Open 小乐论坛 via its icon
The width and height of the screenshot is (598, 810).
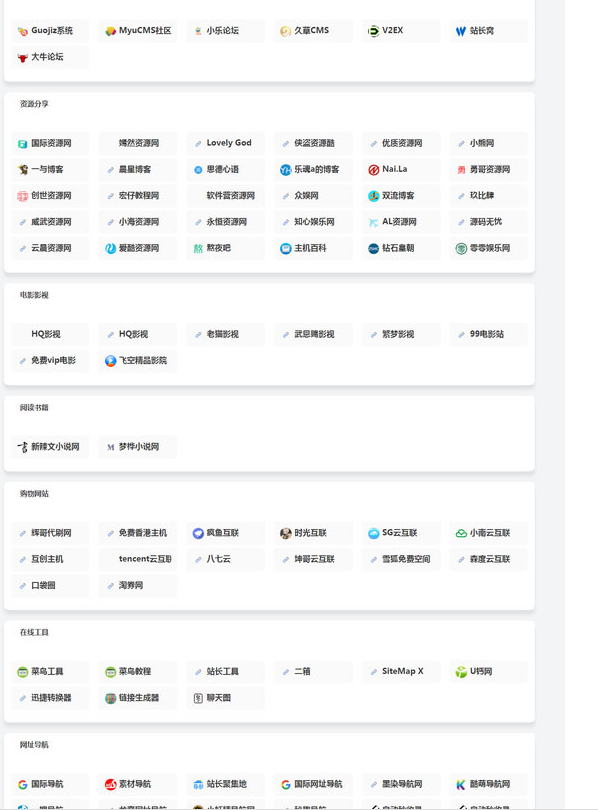[198, 32]
